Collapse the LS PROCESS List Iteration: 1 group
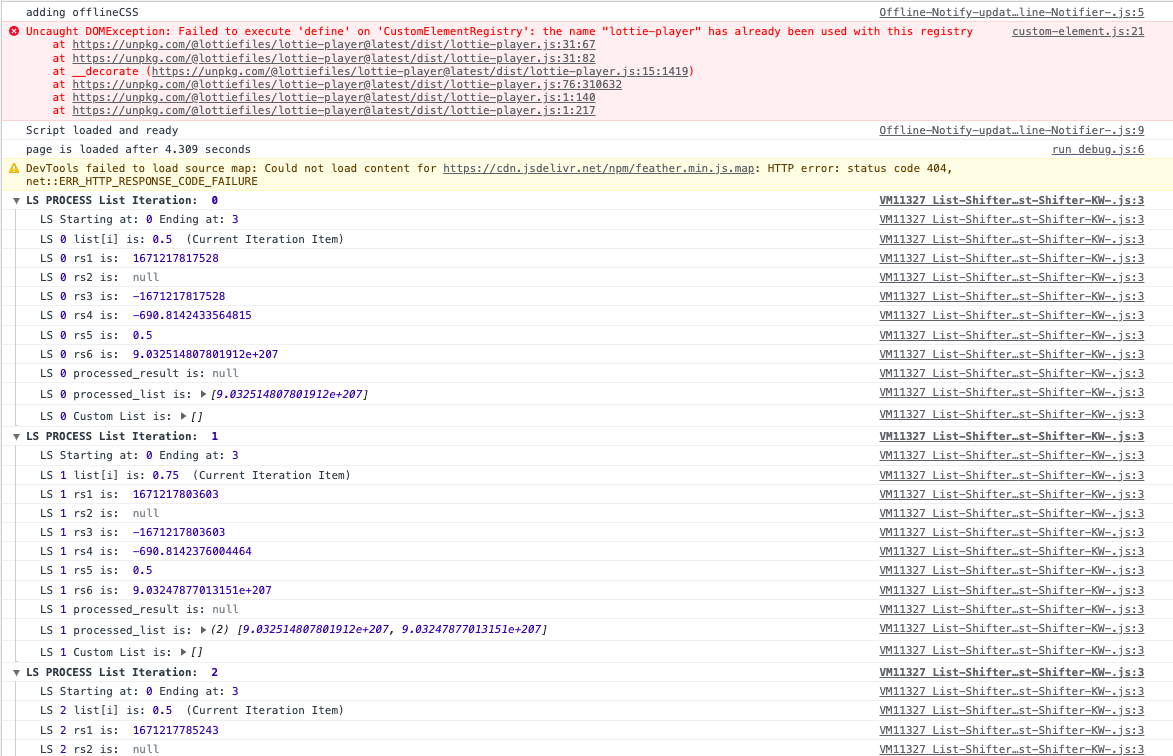1173x756 pixels. 16,436
